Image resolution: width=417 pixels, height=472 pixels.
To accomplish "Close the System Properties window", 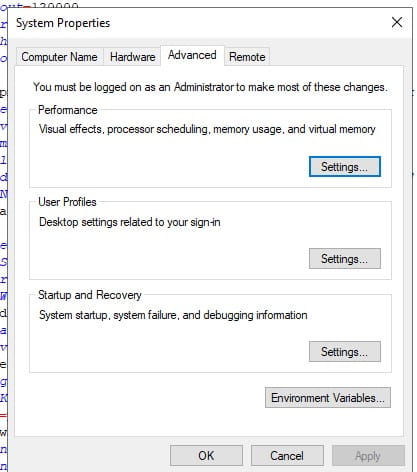I will pyautogui.click(x=397, y=23).
